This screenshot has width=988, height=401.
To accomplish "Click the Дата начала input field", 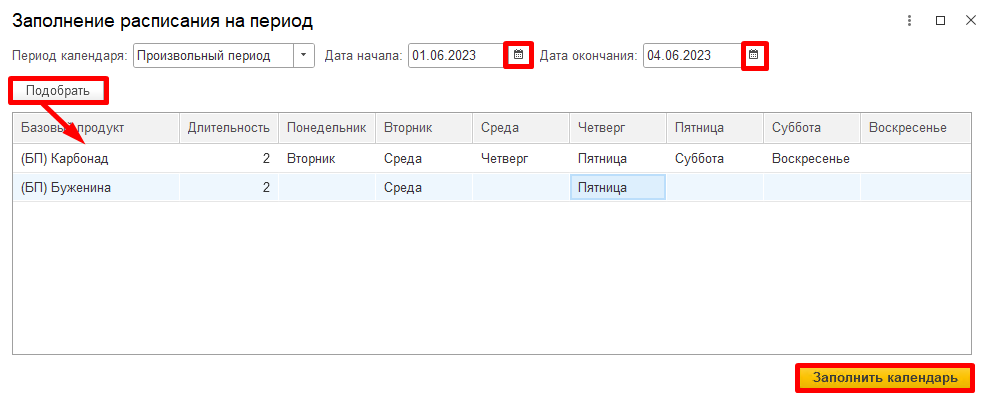I will [455, 56].
